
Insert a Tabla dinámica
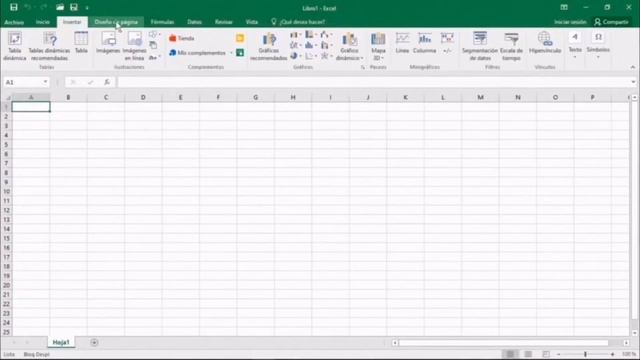click(x=15, y=46)
